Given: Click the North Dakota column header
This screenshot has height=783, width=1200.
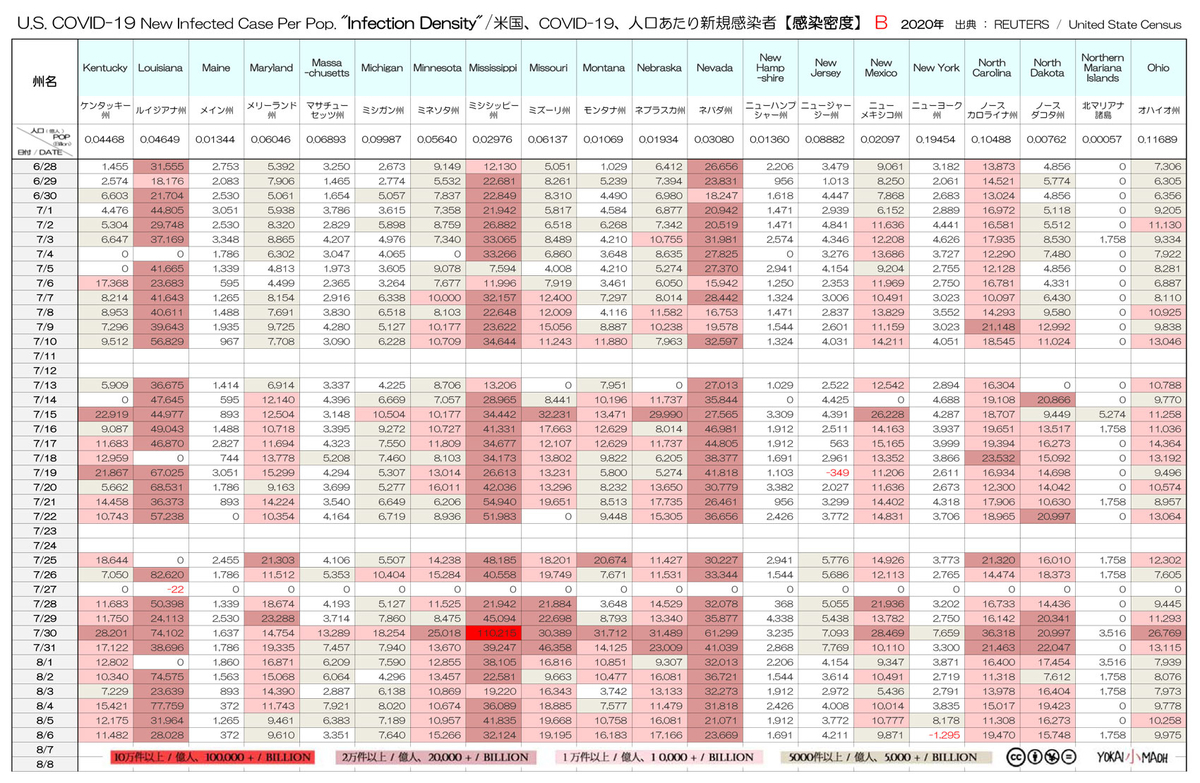Looking at the screenshot, I should [x=1047, y=68].
